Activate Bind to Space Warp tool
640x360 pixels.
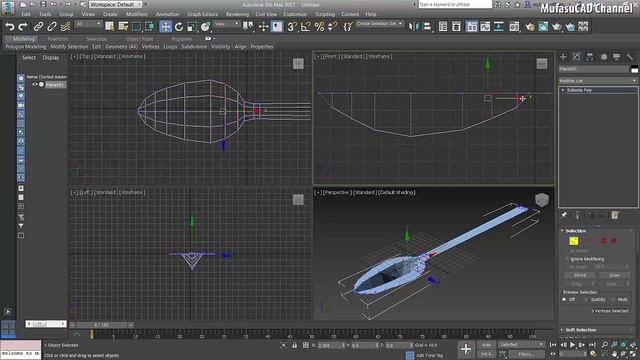[x=65, y=27]
